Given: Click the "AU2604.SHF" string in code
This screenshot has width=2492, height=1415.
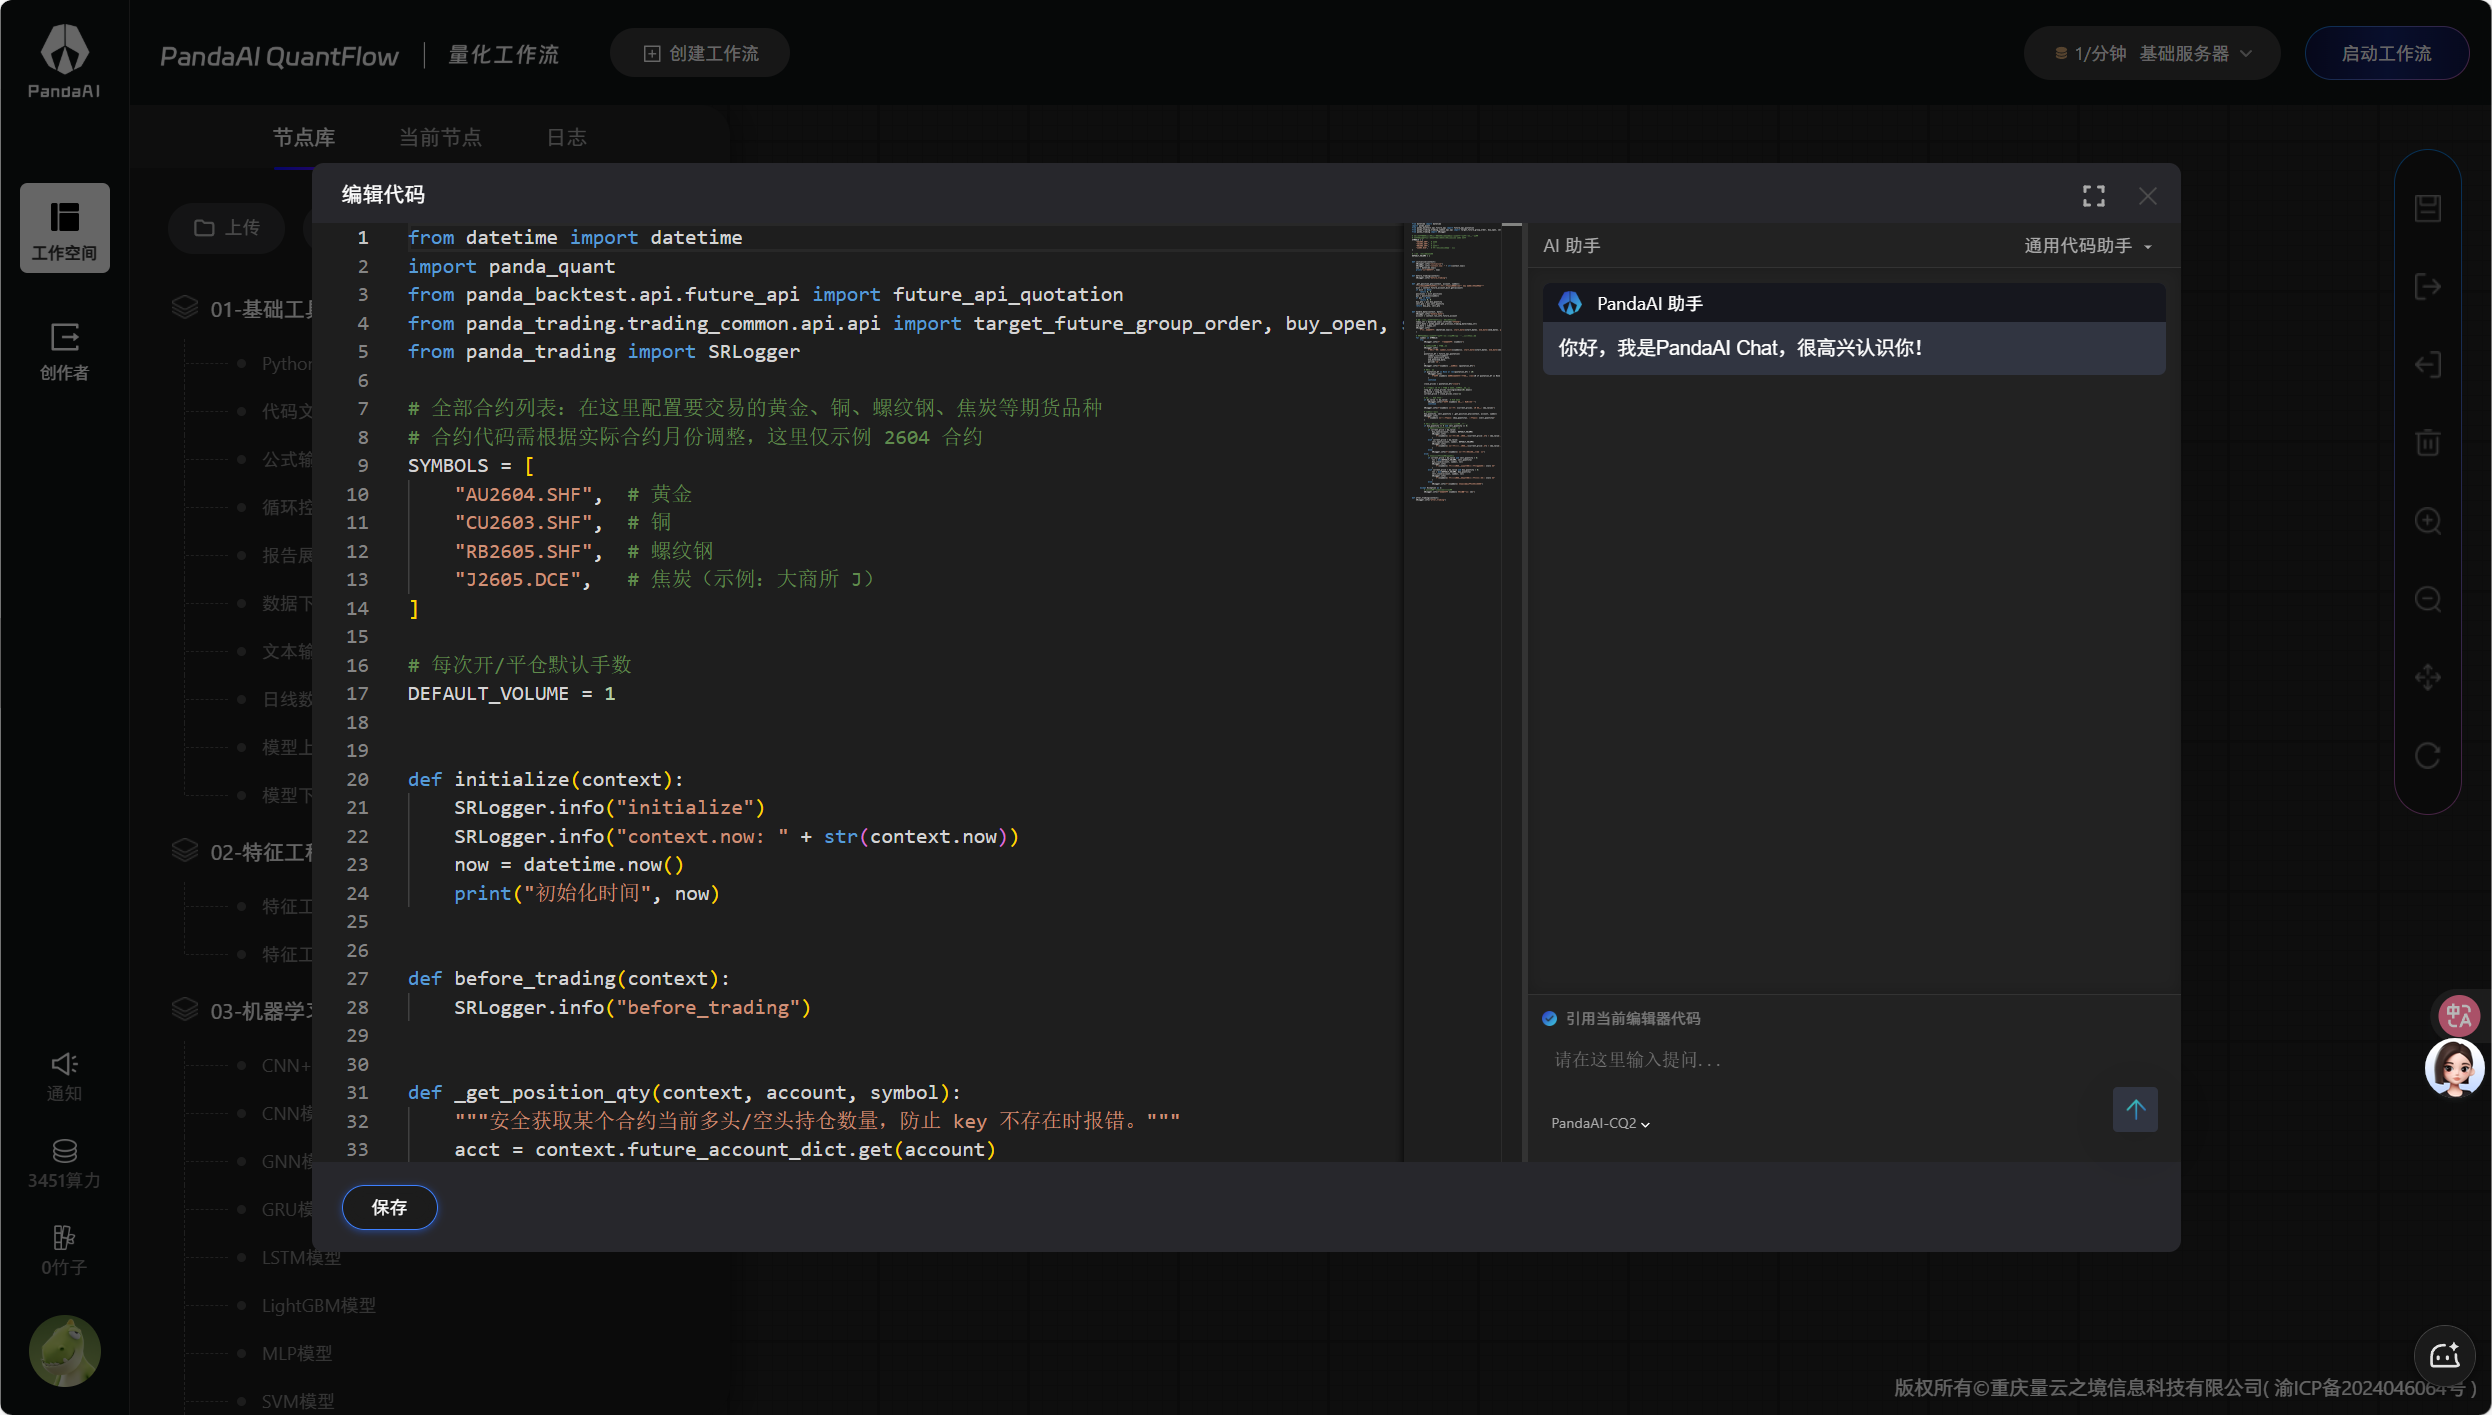Looking at the screenshot, I should [x=523, y=494].
